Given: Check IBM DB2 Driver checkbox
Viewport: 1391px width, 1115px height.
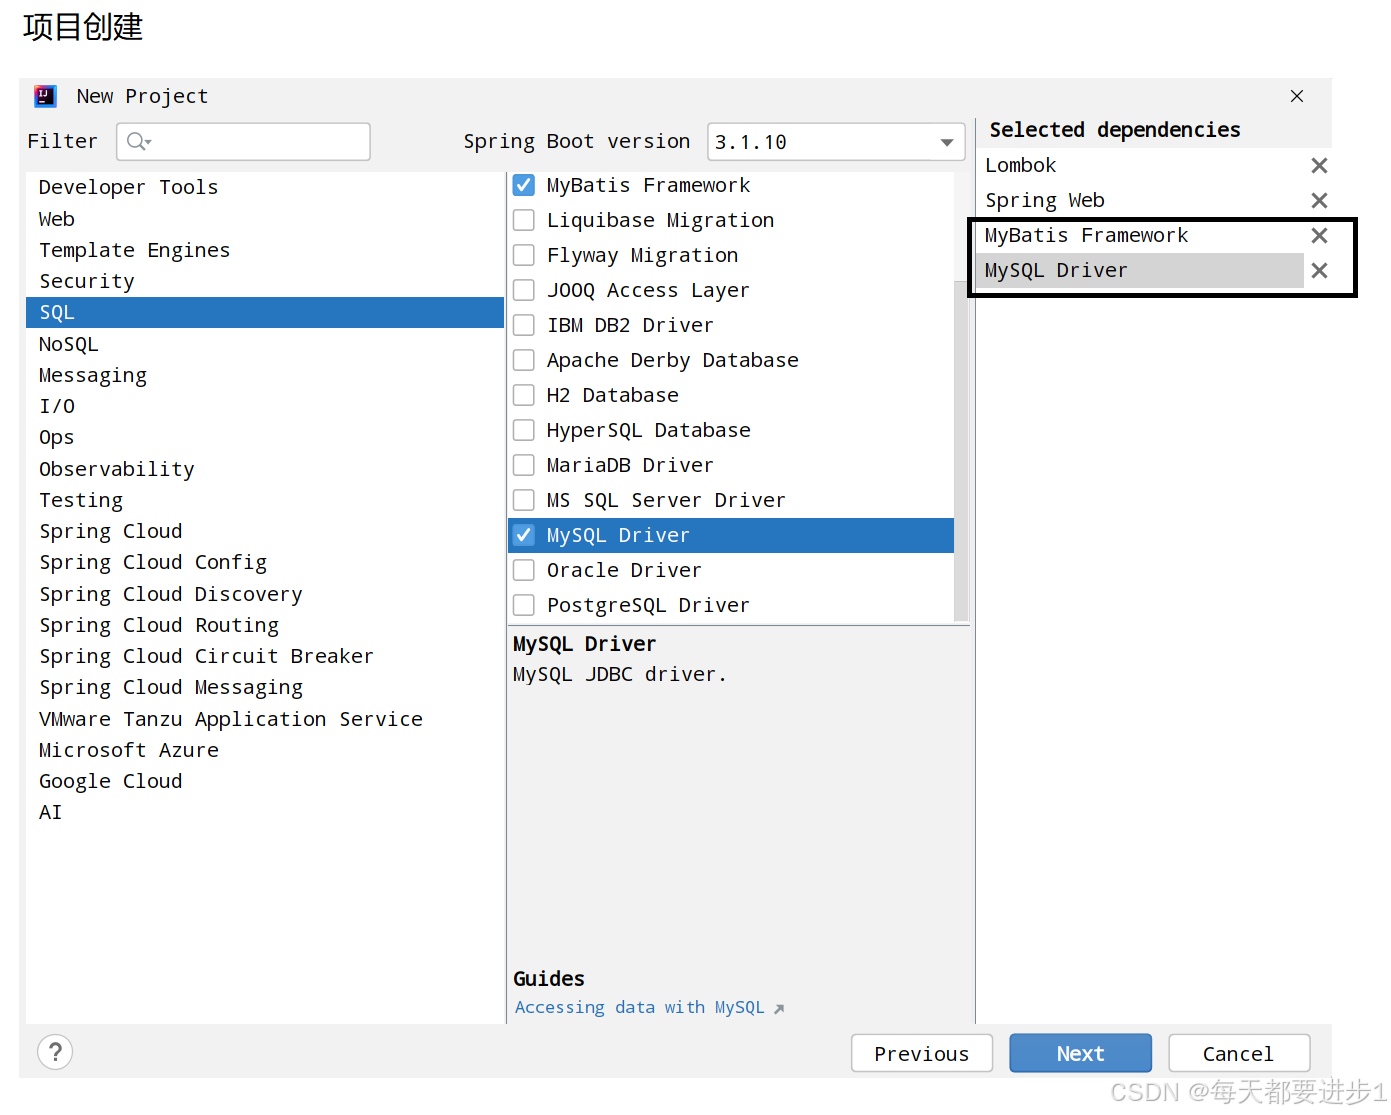Looking at the screenshot, I should point(524,325).
